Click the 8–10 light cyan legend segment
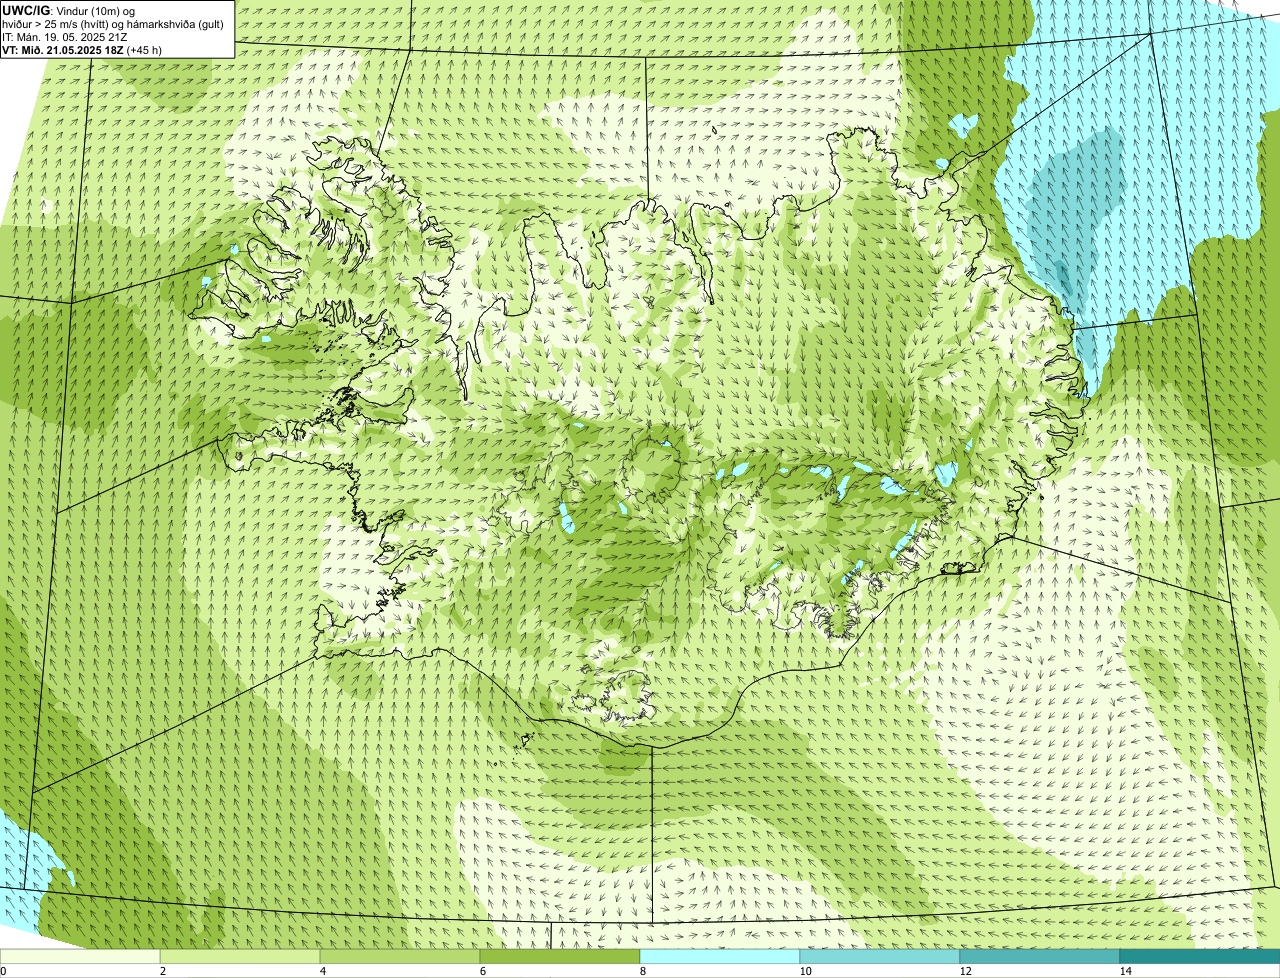 [720, 957]
